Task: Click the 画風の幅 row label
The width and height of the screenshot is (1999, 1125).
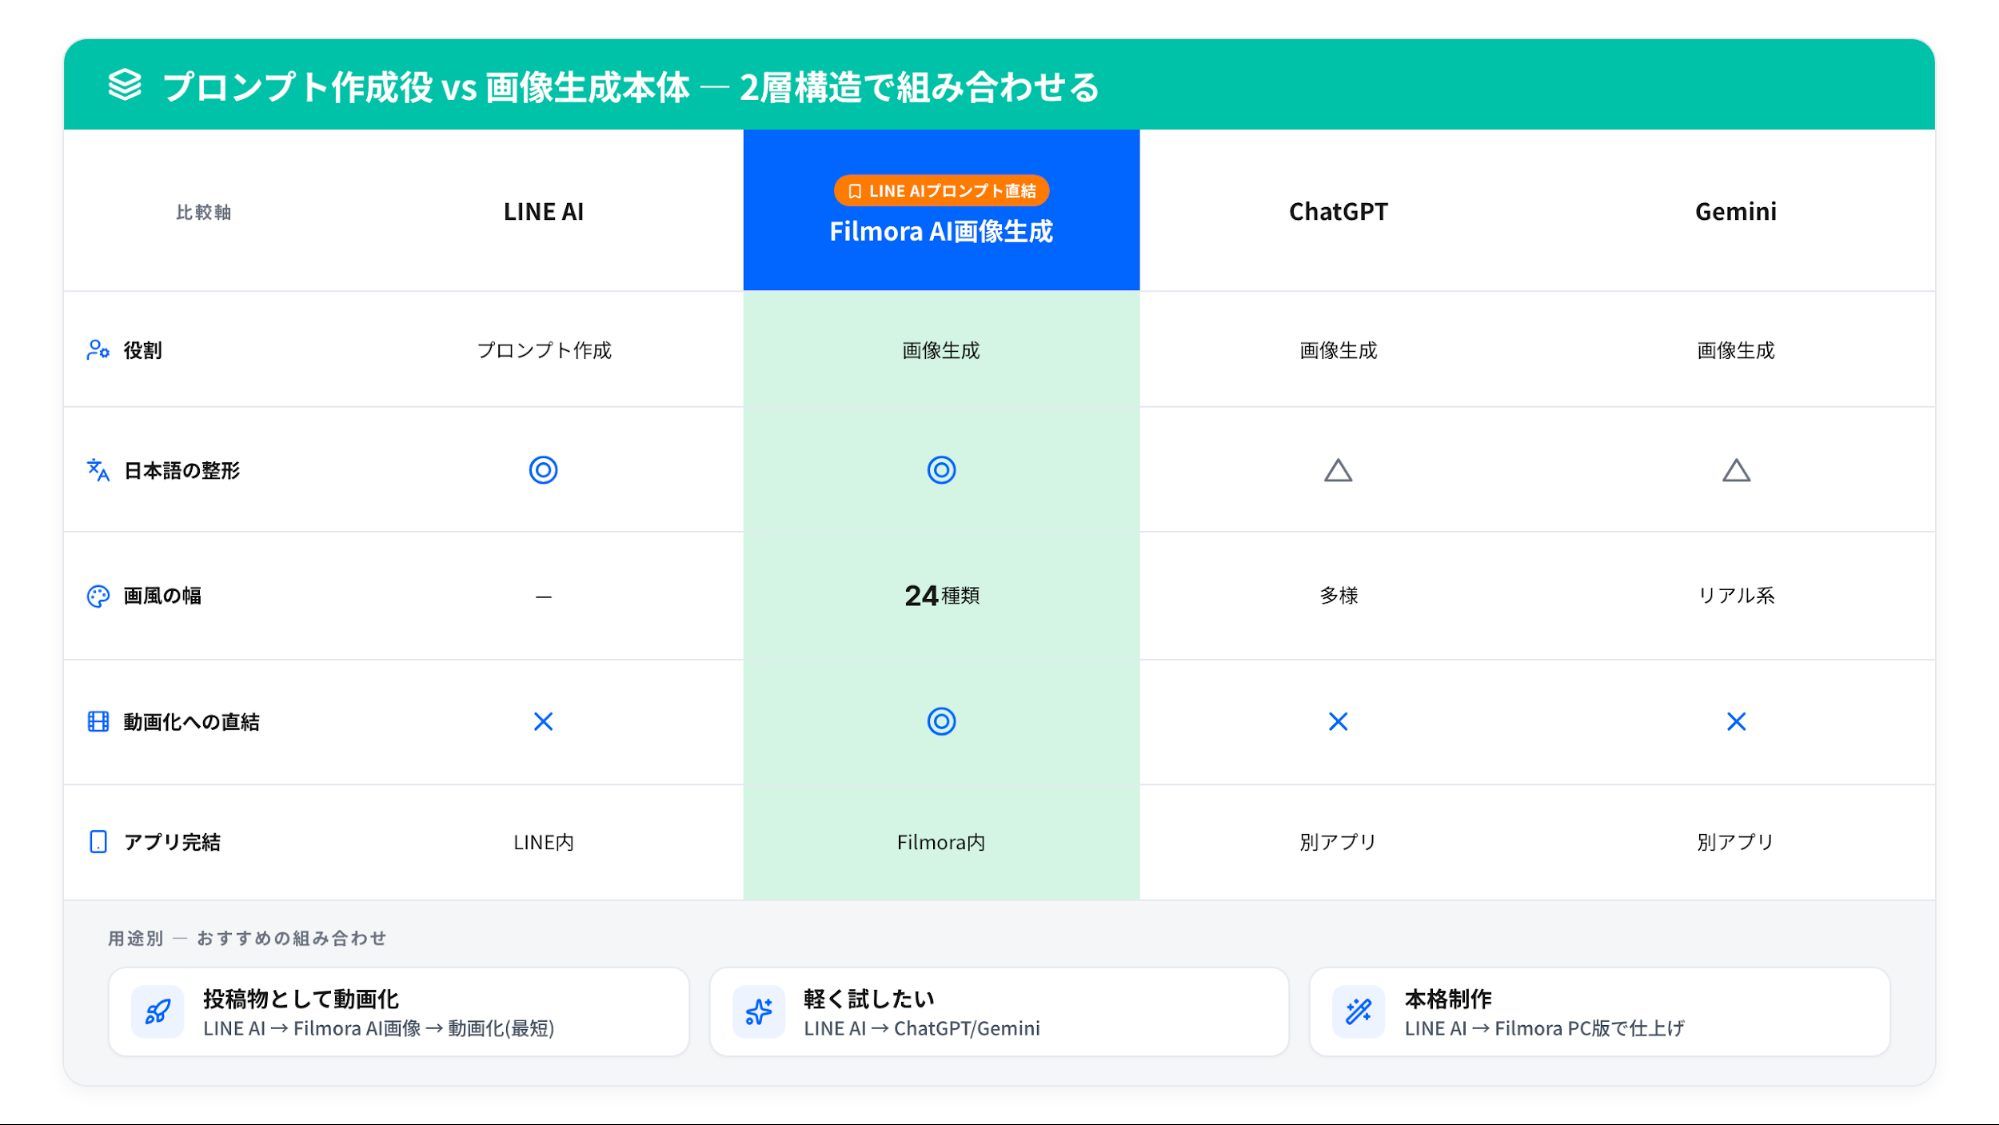Action: pos(162,596)
